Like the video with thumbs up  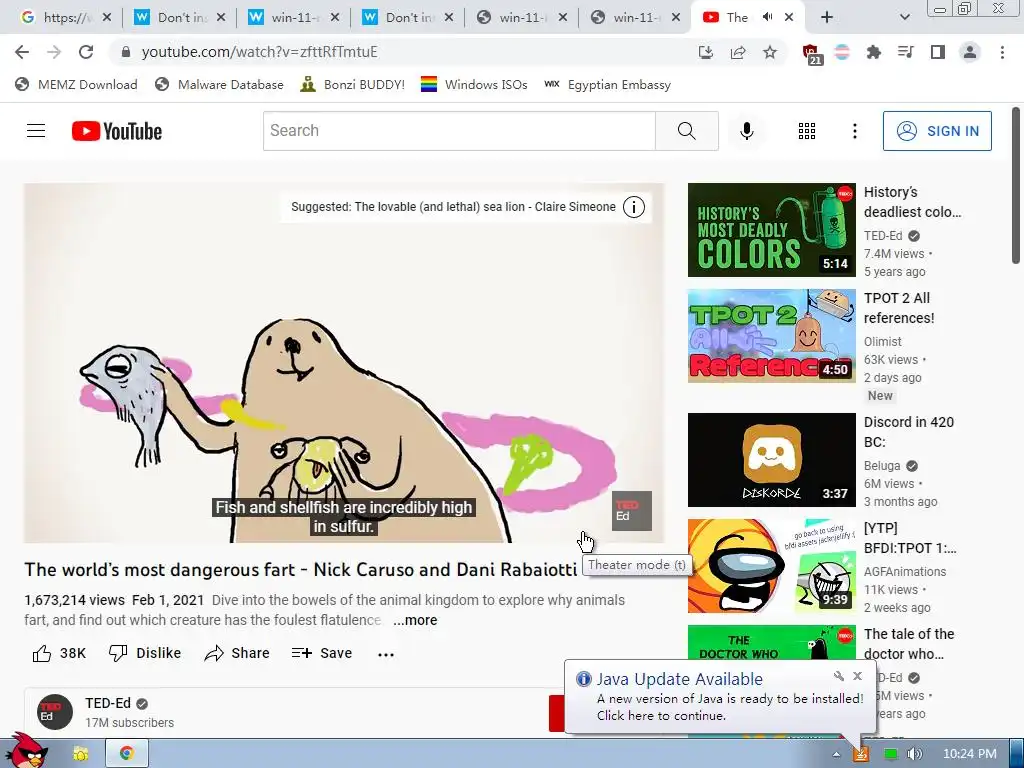[59, 653]
